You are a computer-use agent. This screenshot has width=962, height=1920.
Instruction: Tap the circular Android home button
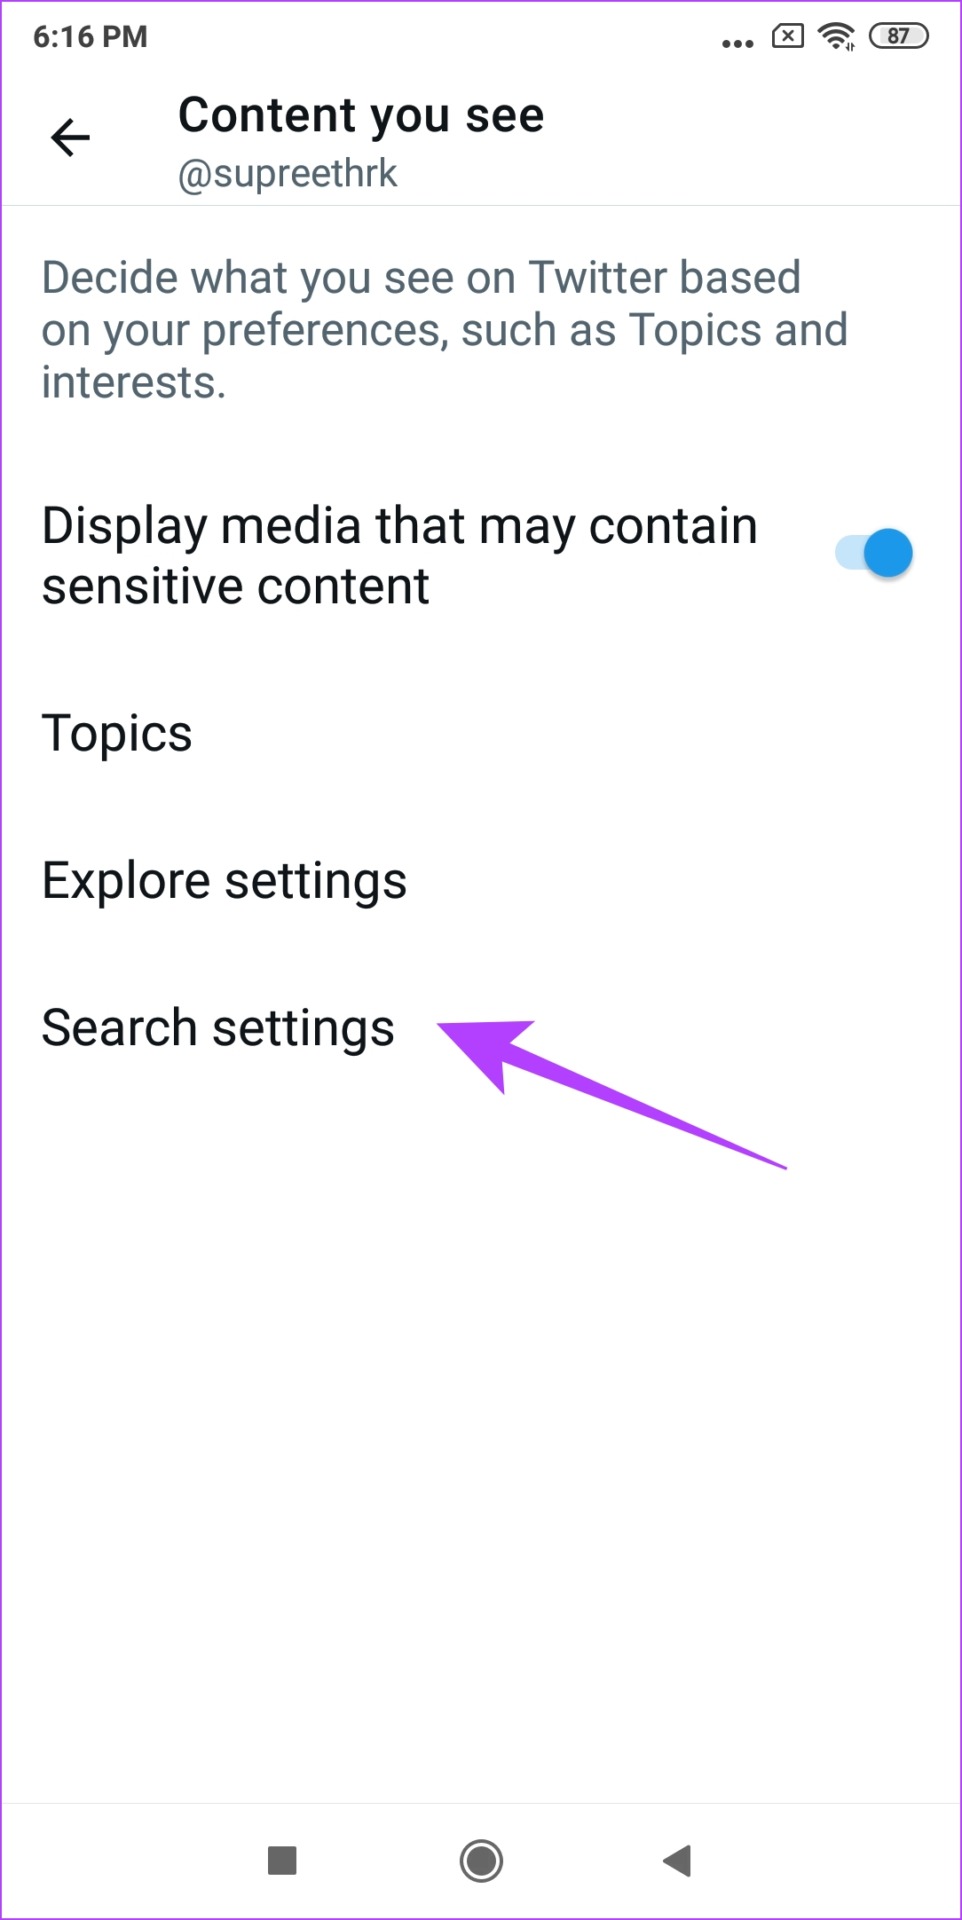(481, 1861)
